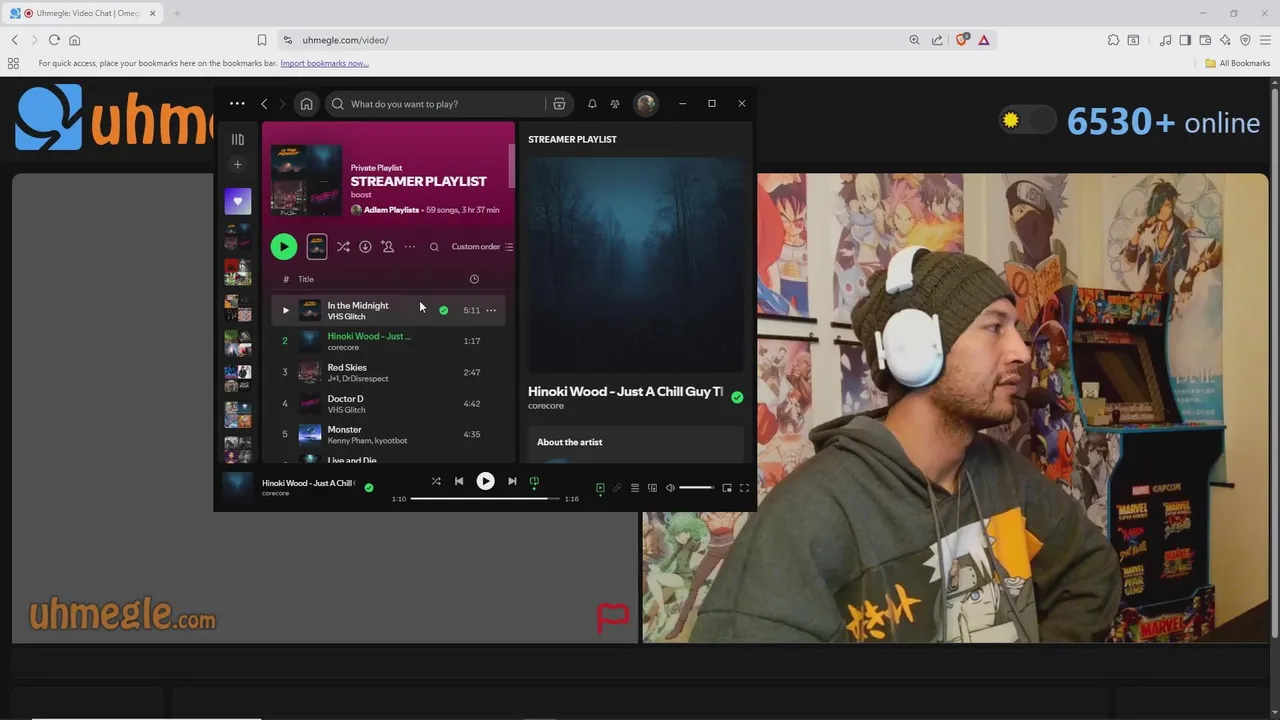Play the In the Midnight track row

click(x=285, y=310)
